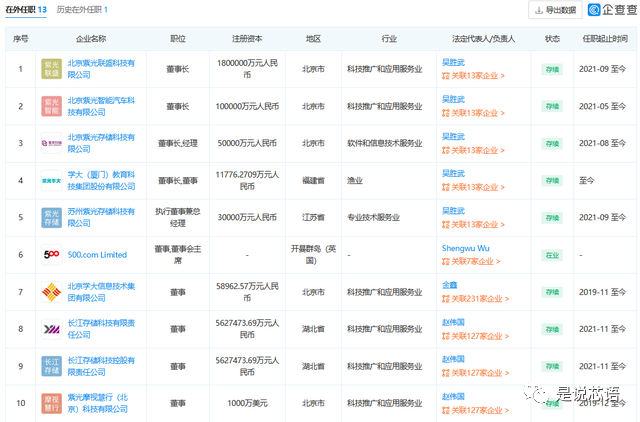Open link 长江存储科技控股有限责任公司
This screenshot has height=422, width=640.
click(101, 366)
